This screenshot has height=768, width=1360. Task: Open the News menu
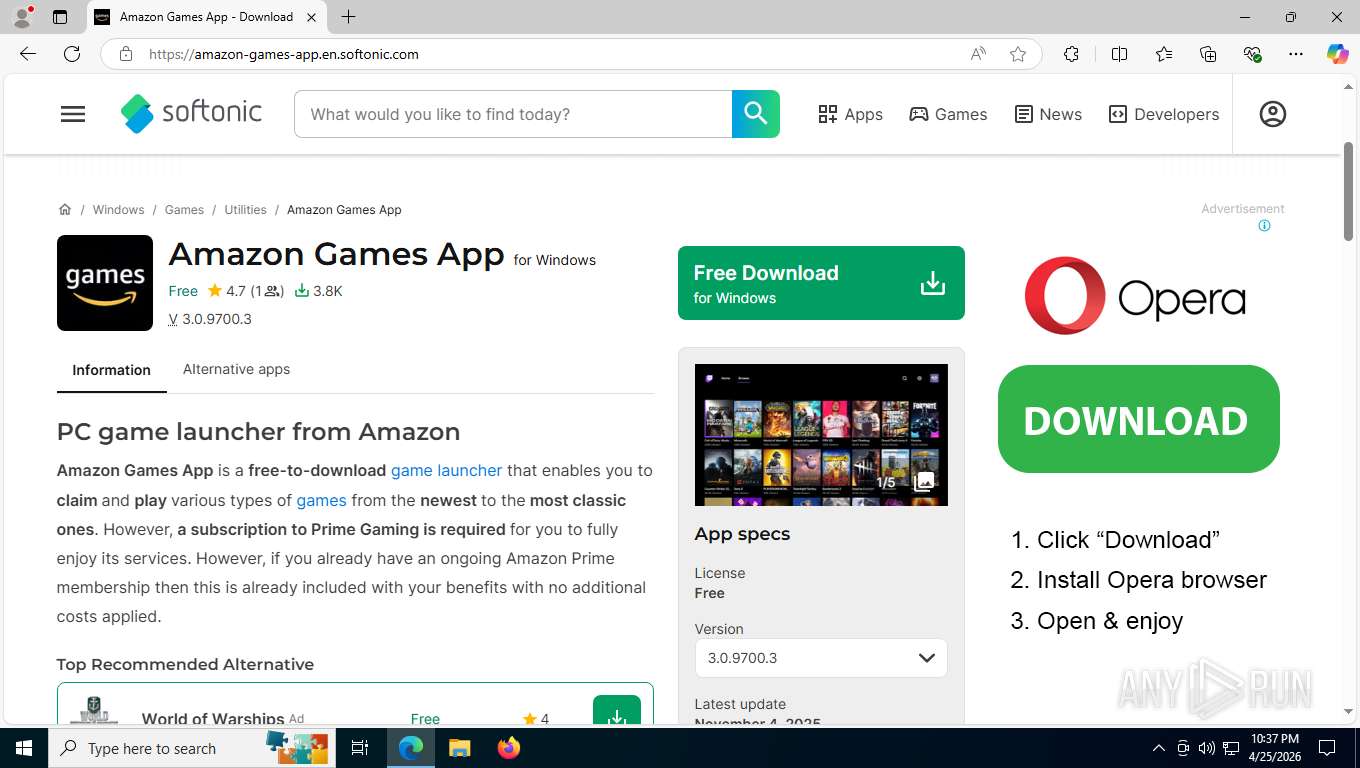(1048, 114)
